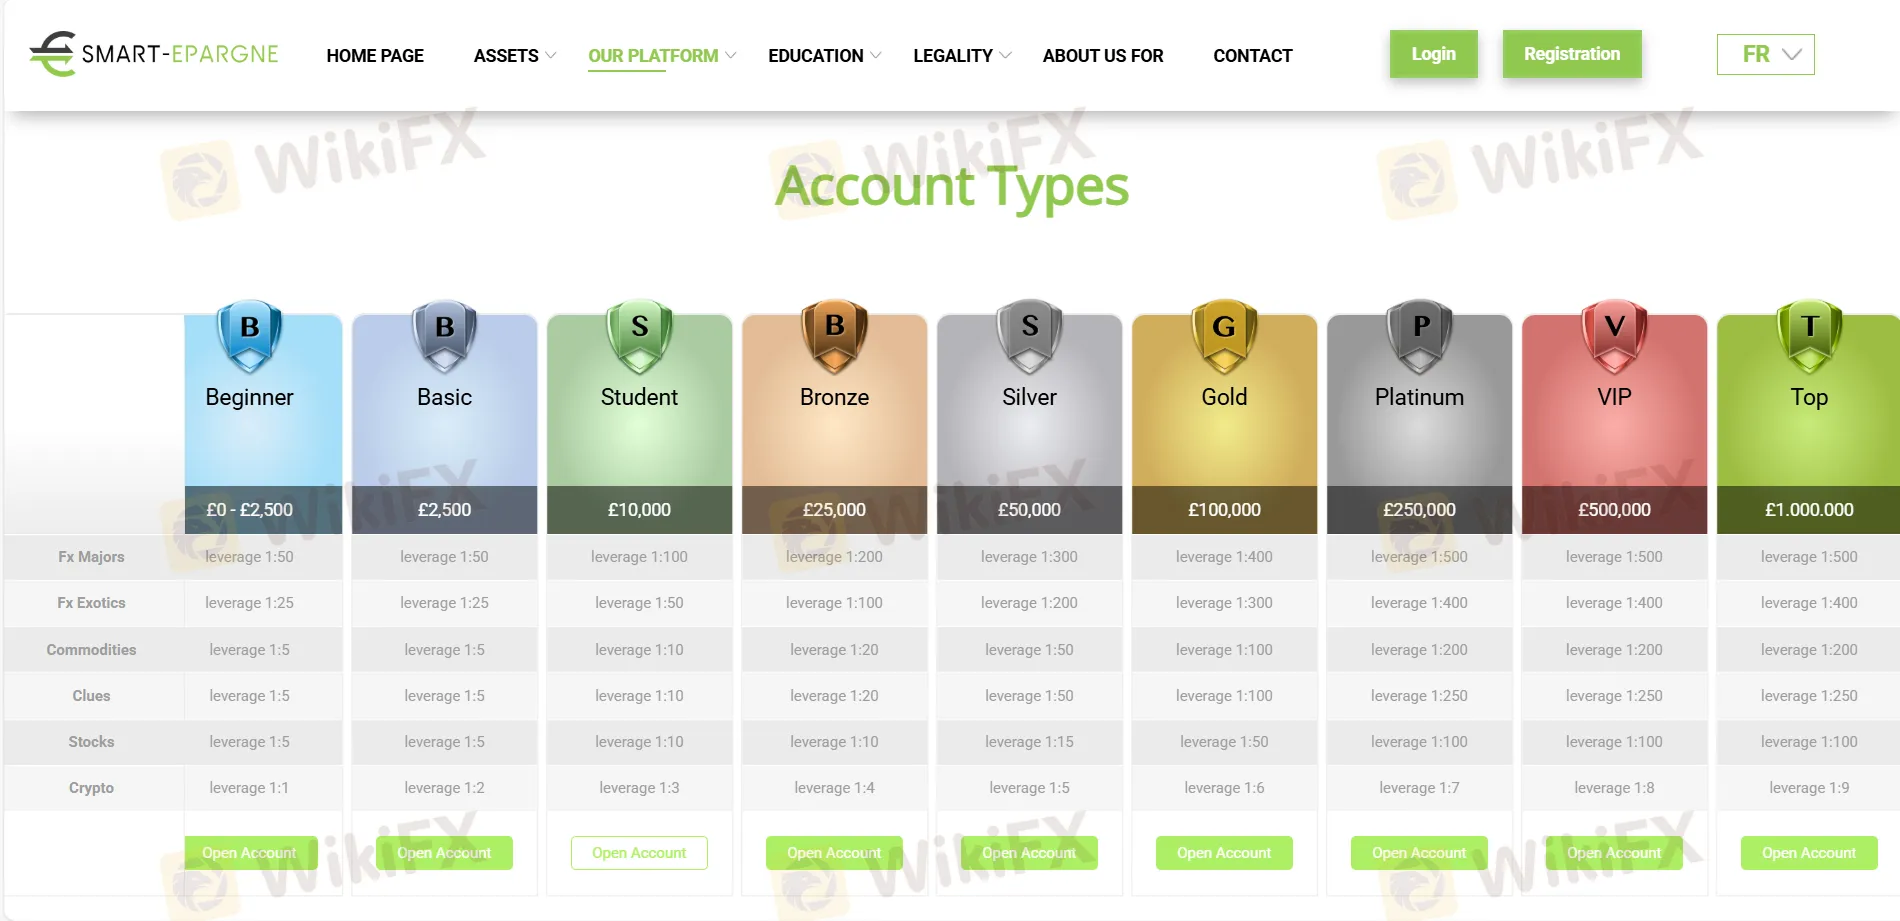The width and height of the screenshot is (1900, 921).
Task: Expand the Legality menu
Action: point(962,56)
